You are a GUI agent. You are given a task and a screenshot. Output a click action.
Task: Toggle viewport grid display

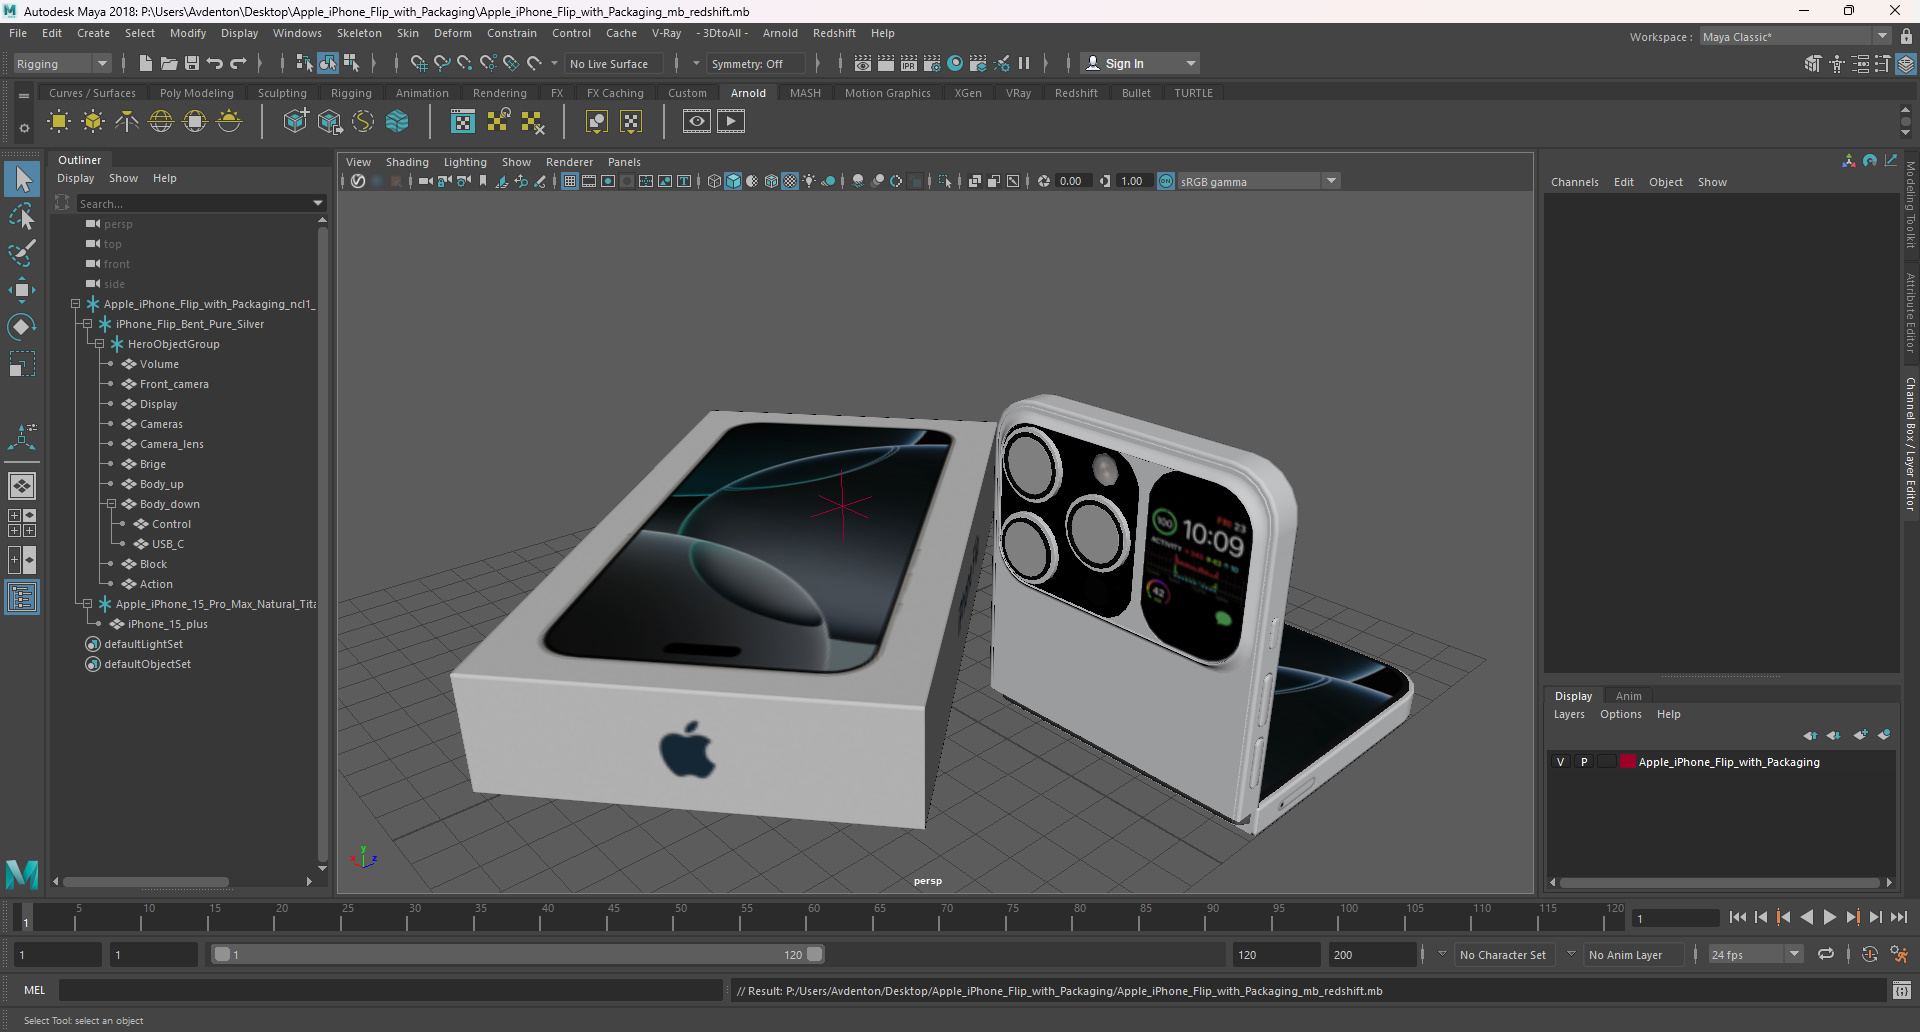pos(570,181)
